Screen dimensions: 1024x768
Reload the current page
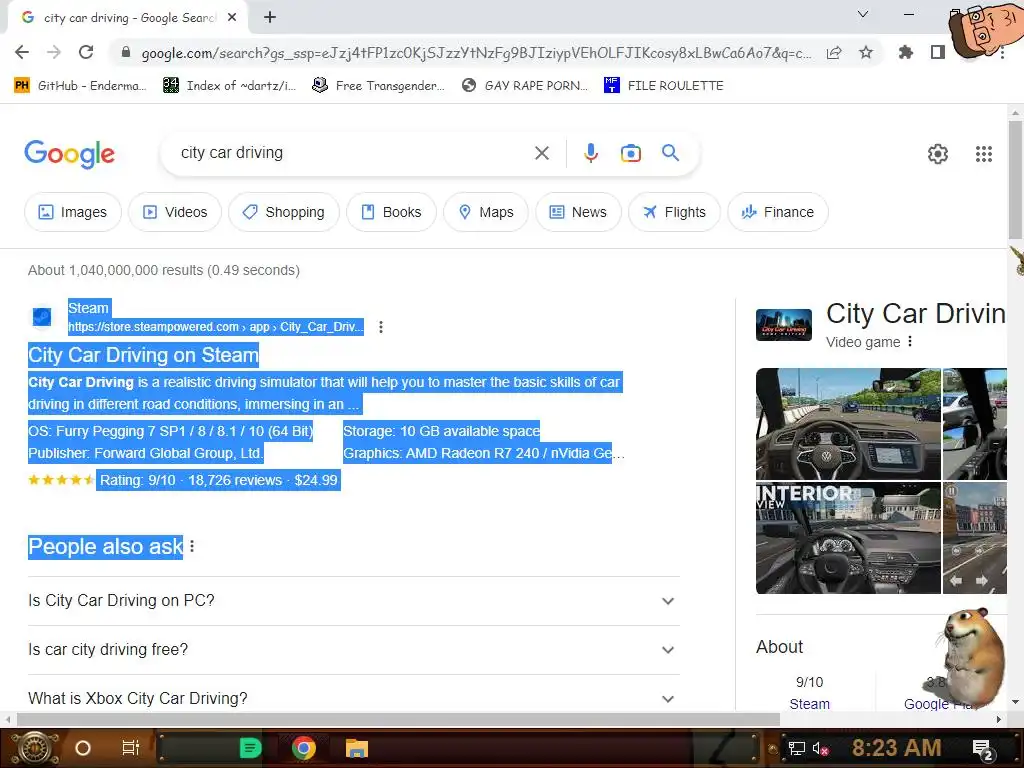tap(86, 52)
